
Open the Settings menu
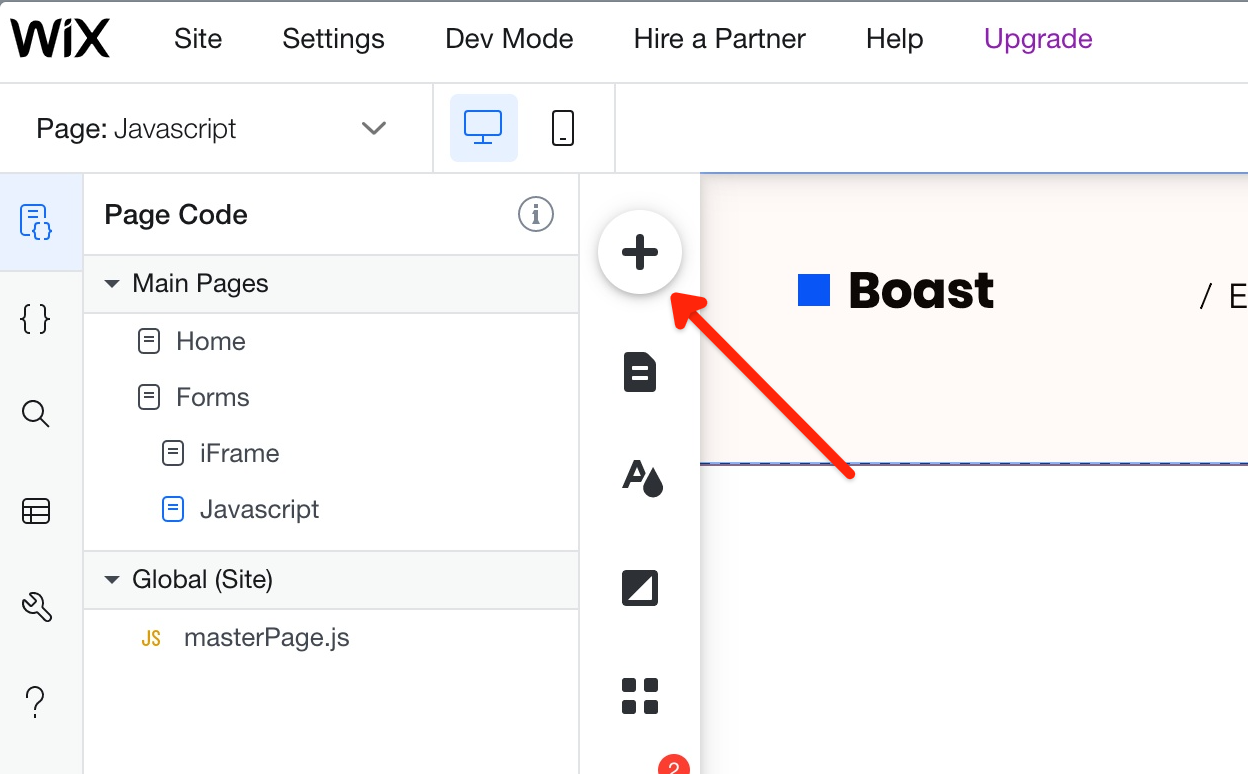333,39
